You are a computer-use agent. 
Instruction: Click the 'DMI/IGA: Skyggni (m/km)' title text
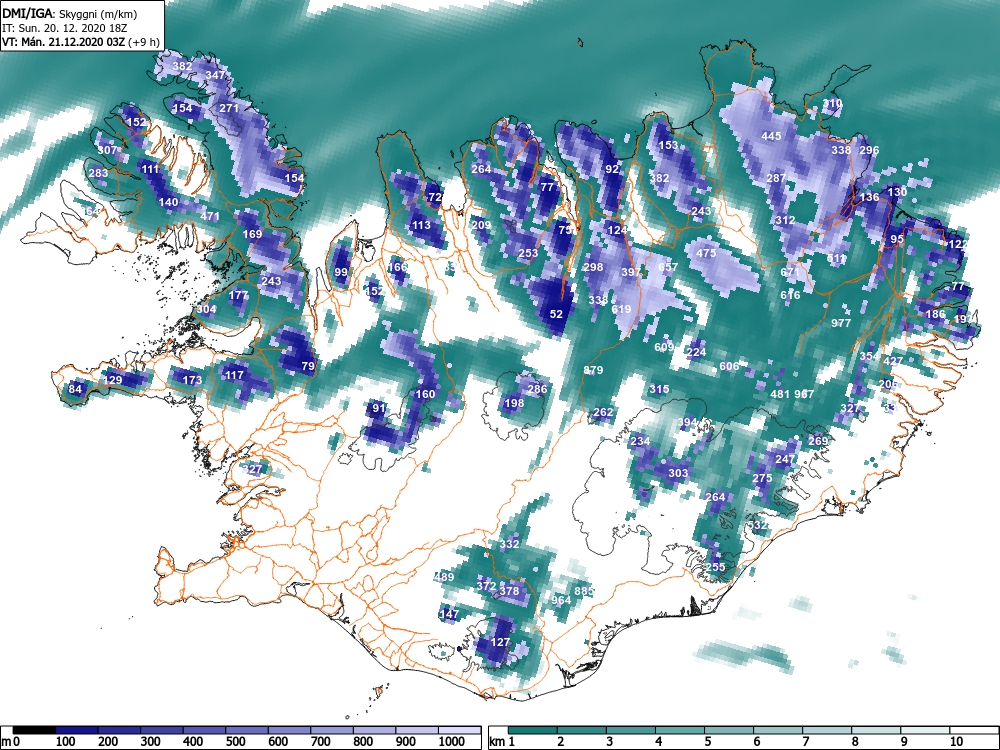point(70,13)
